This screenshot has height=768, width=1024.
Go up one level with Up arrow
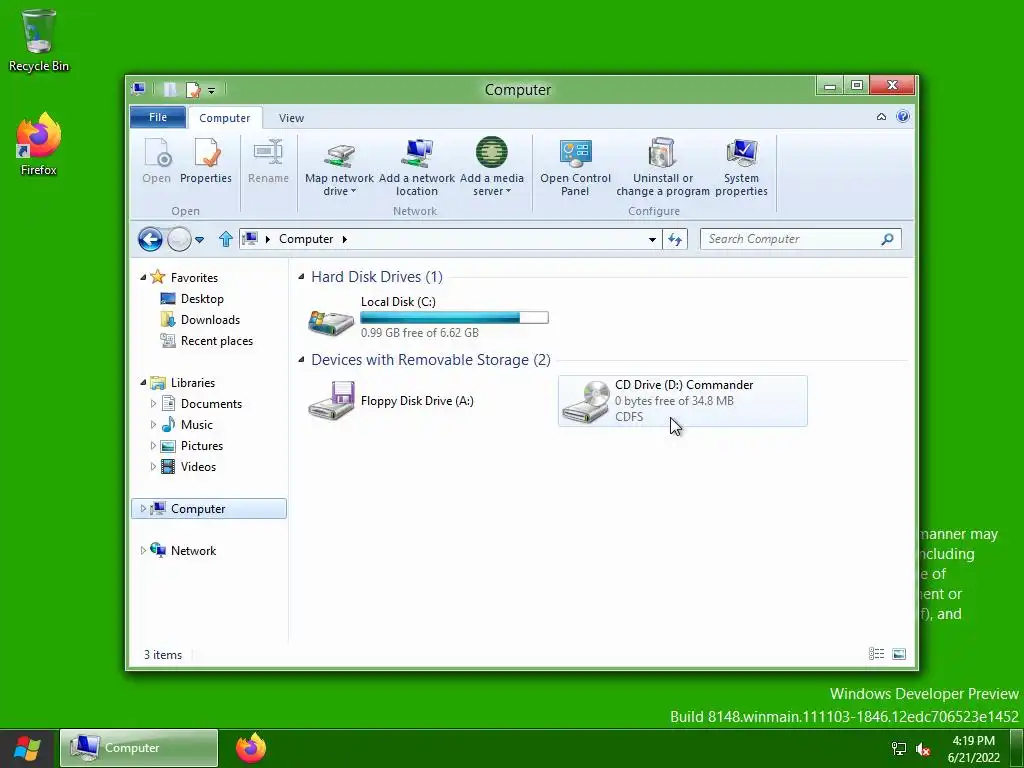tap(225, 239)
